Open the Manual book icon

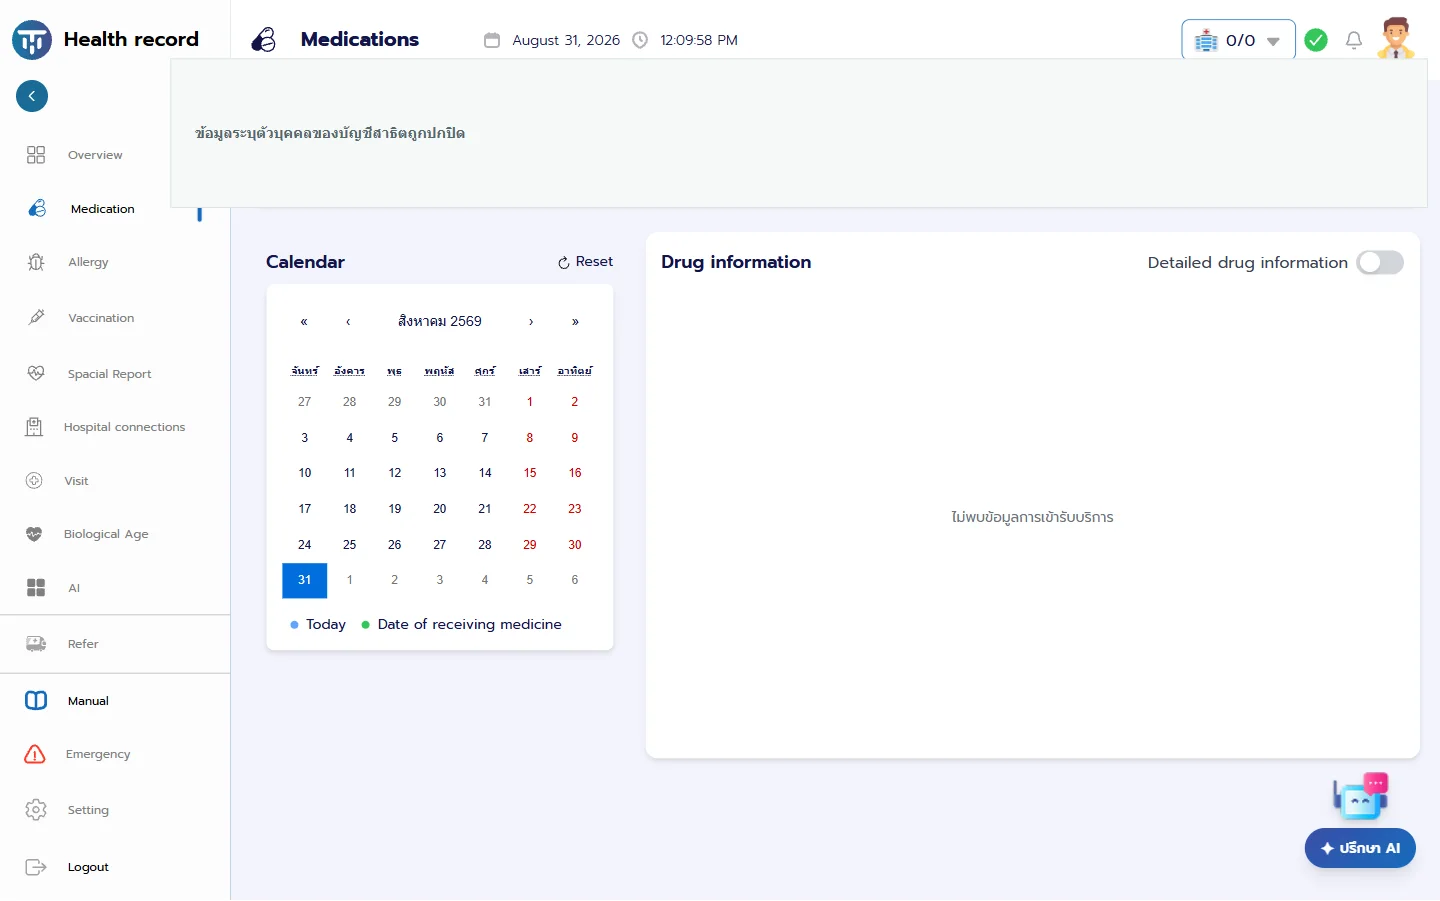(36, 700)
